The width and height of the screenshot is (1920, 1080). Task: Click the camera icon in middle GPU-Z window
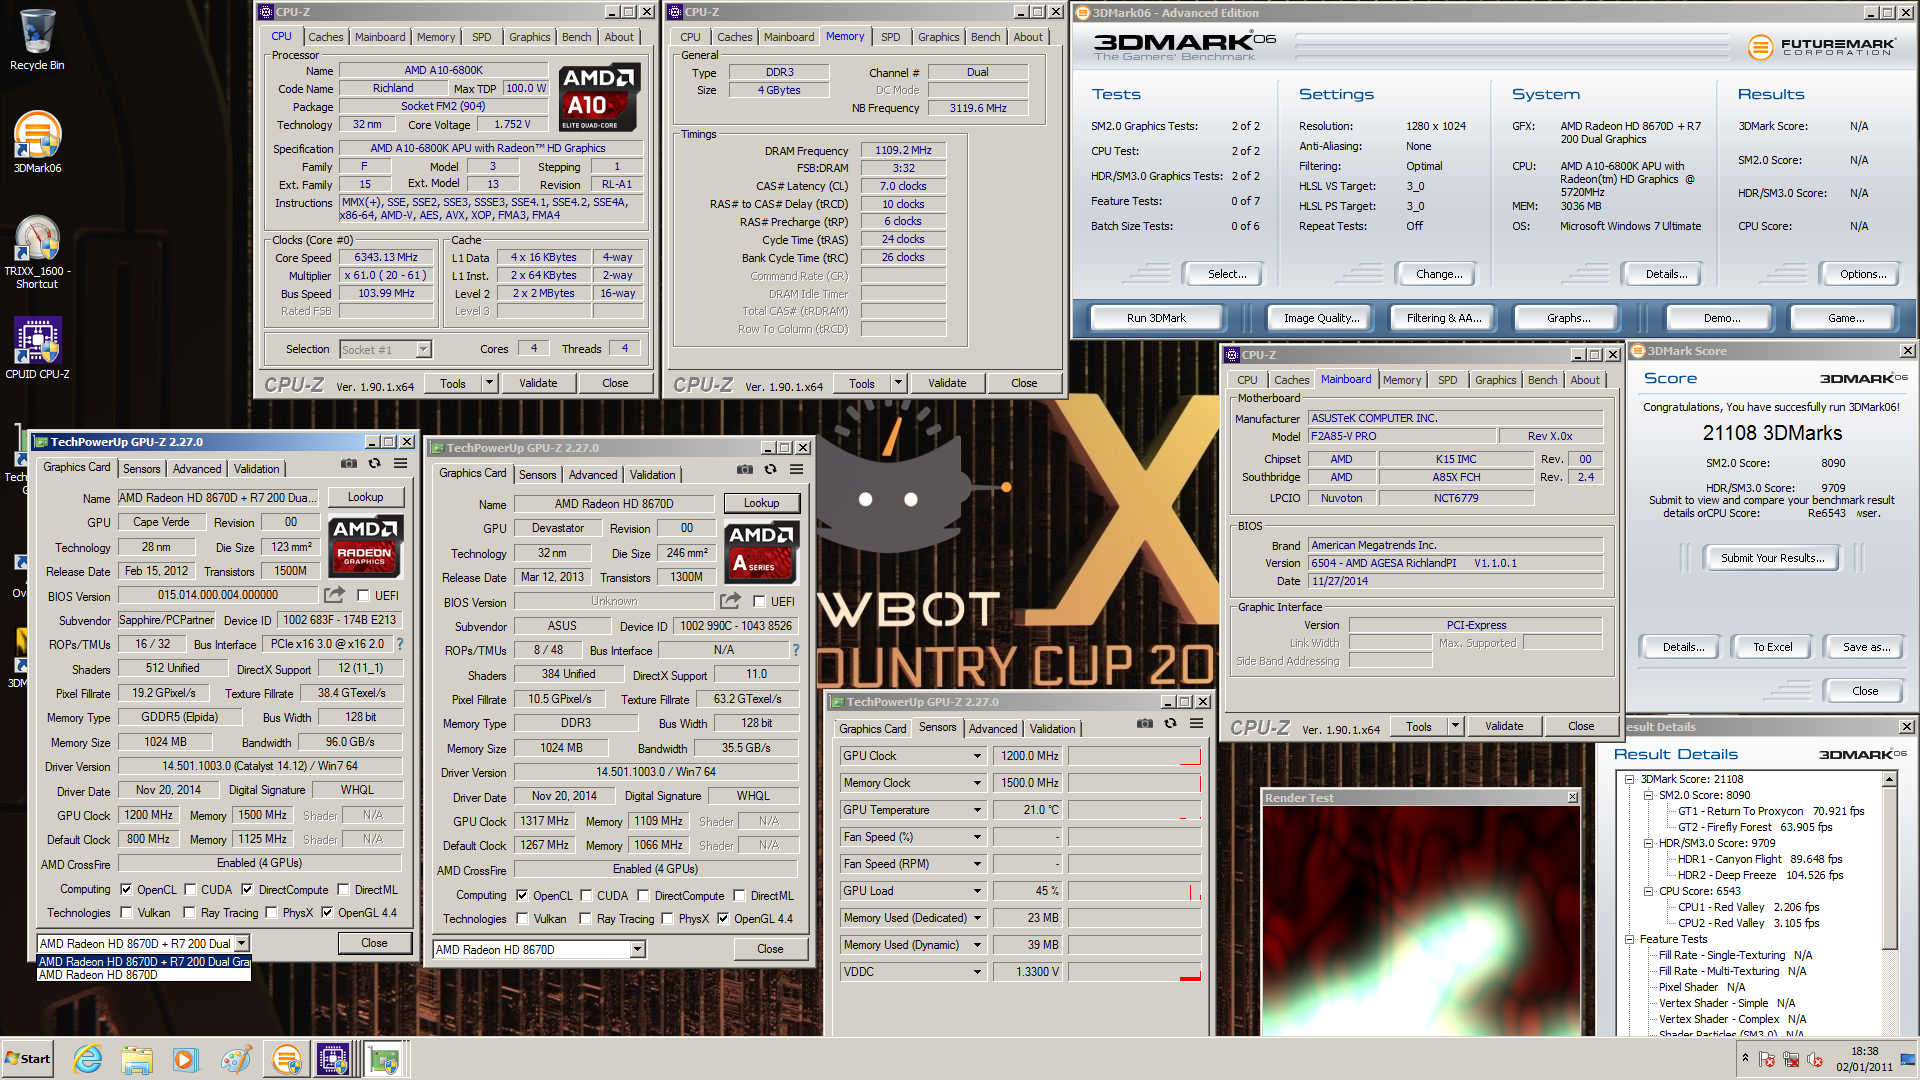744,470
